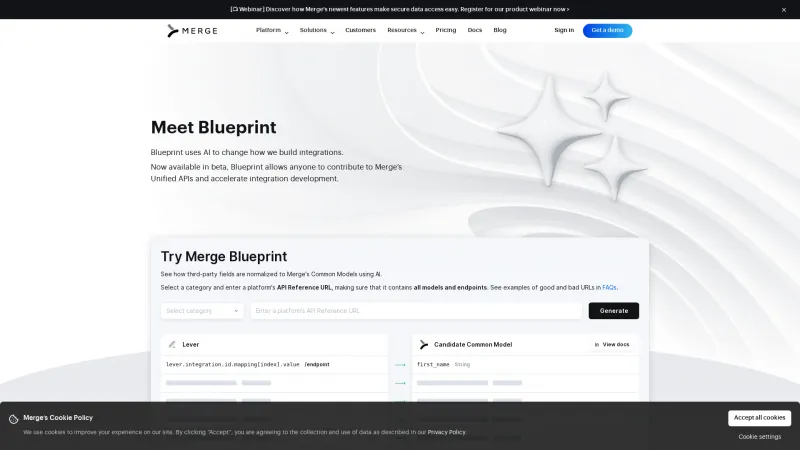Click the Lever pencil icon
The image size is (800, 450).
172,344
